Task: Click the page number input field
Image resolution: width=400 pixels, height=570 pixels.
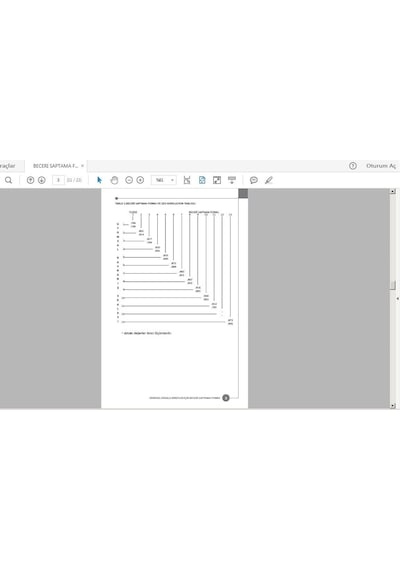Action: tap(58, 180)
